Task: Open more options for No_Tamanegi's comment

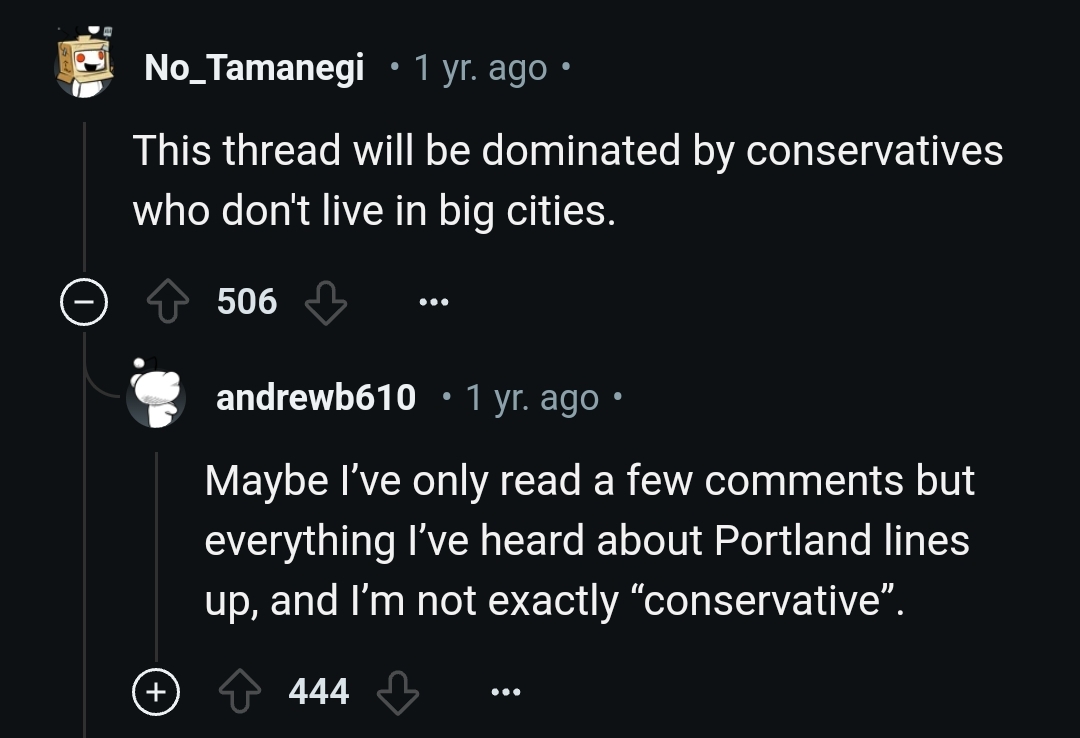Action: coord(434,302)
